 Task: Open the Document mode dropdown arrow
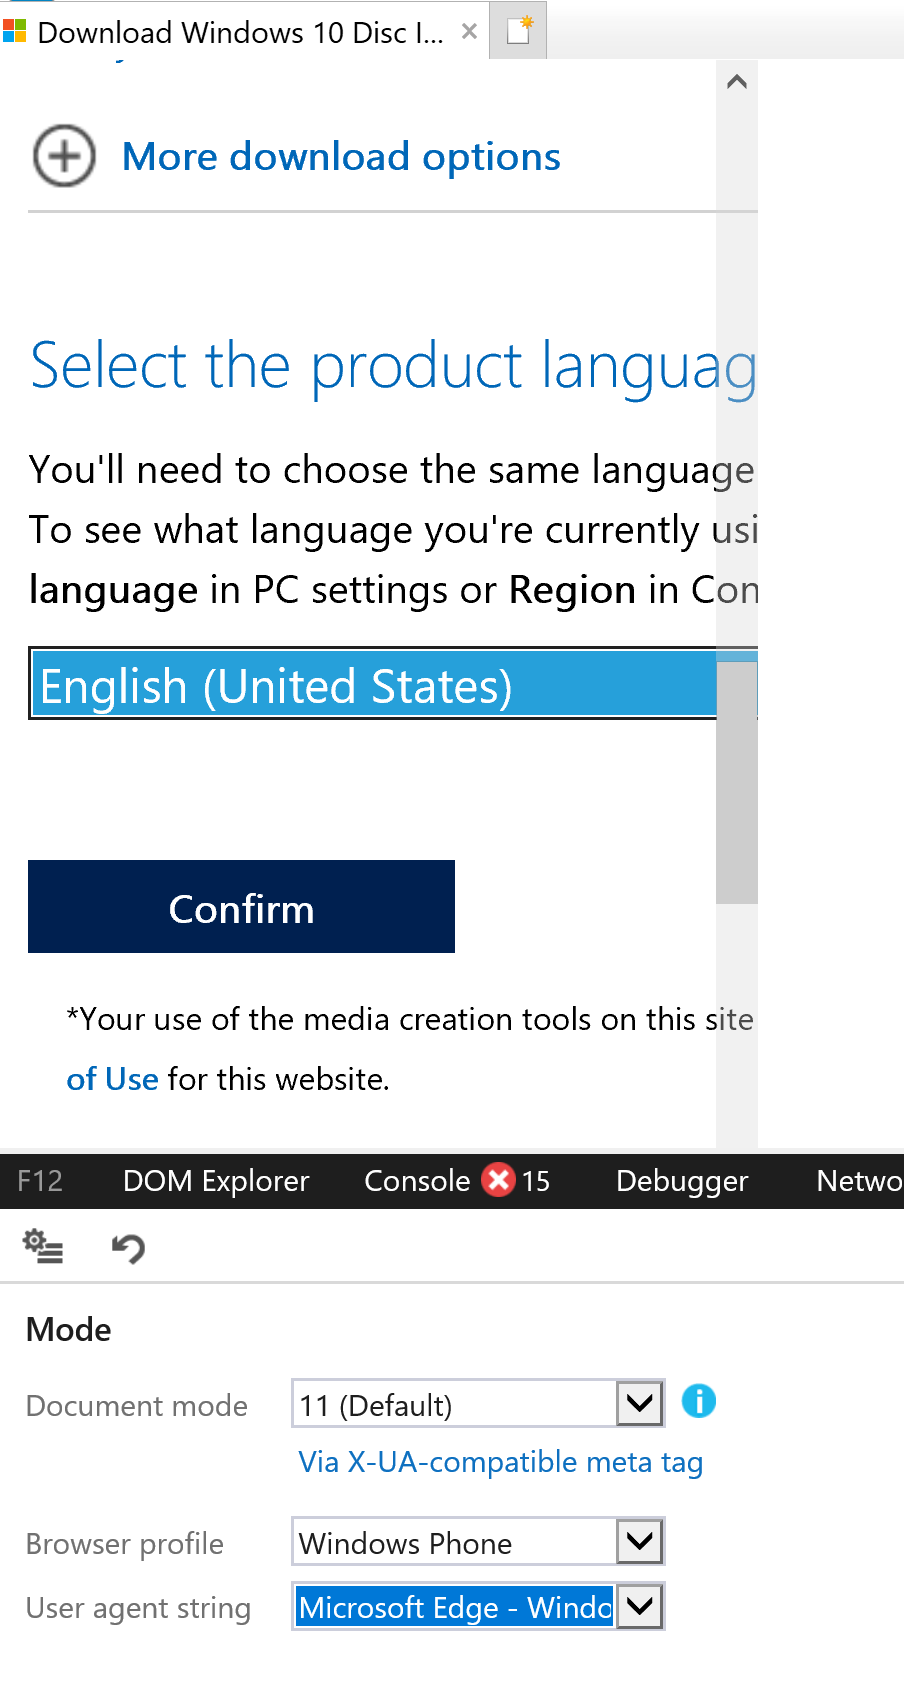point(640,1404)
